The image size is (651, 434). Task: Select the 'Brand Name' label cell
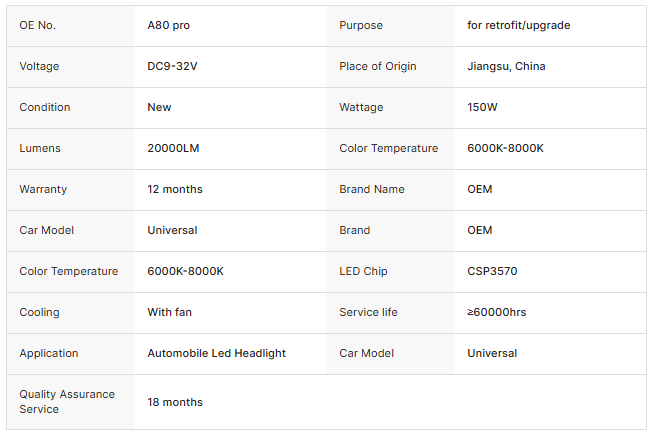coord(370,189)
